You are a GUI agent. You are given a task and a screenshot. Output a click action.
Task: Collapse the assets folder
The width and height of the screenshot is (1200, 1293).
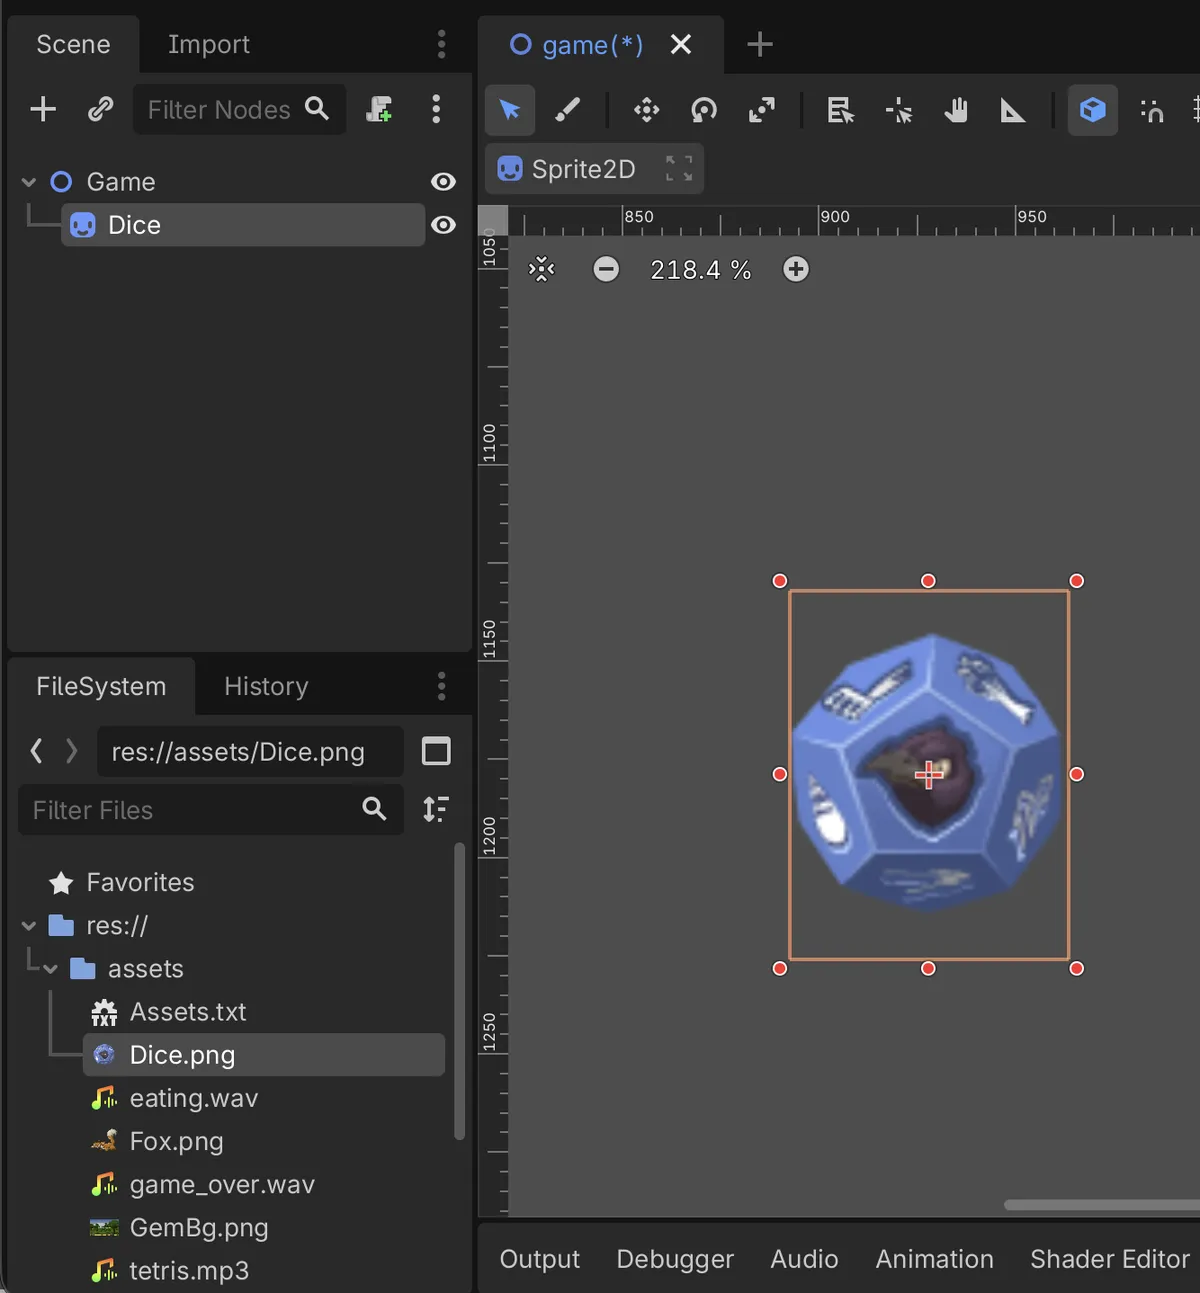[50, 969]
